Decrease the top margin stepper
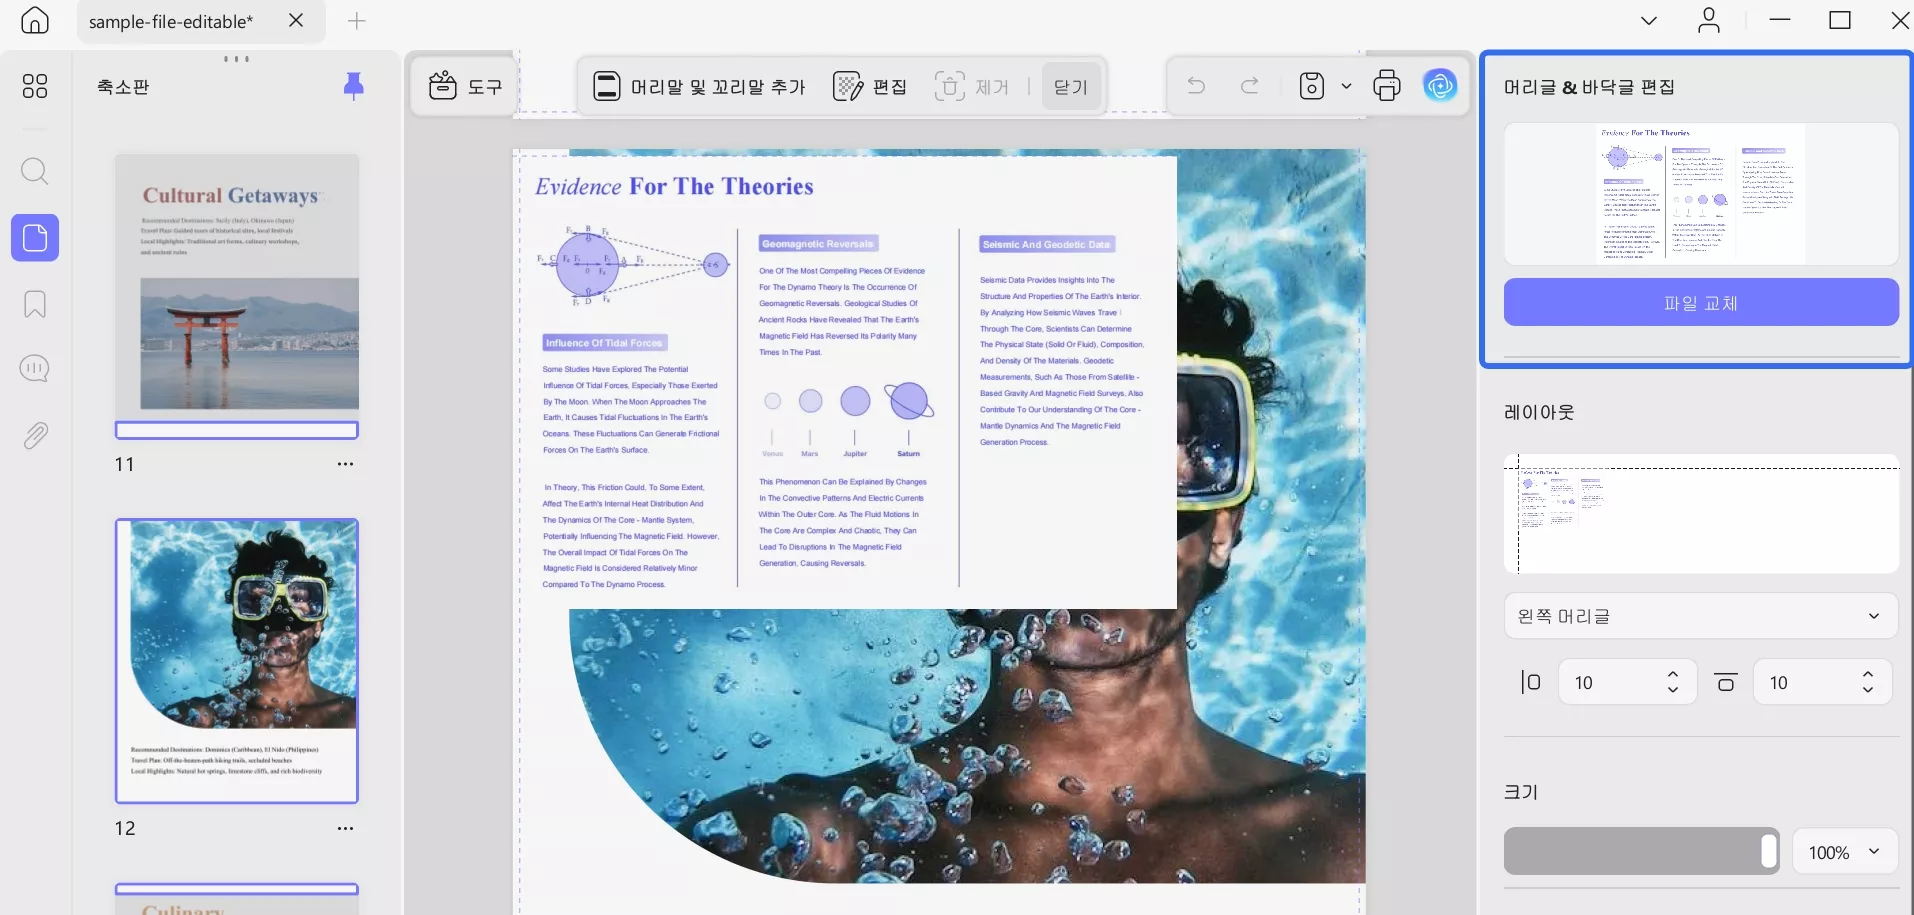The image size is (1914, 915). [x=1868, y=690]
